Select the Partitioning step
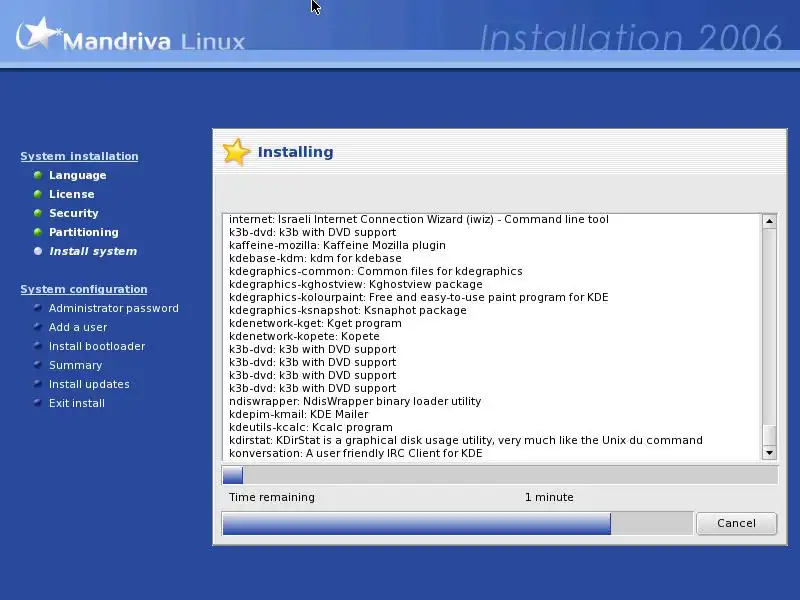 [84, 232]
